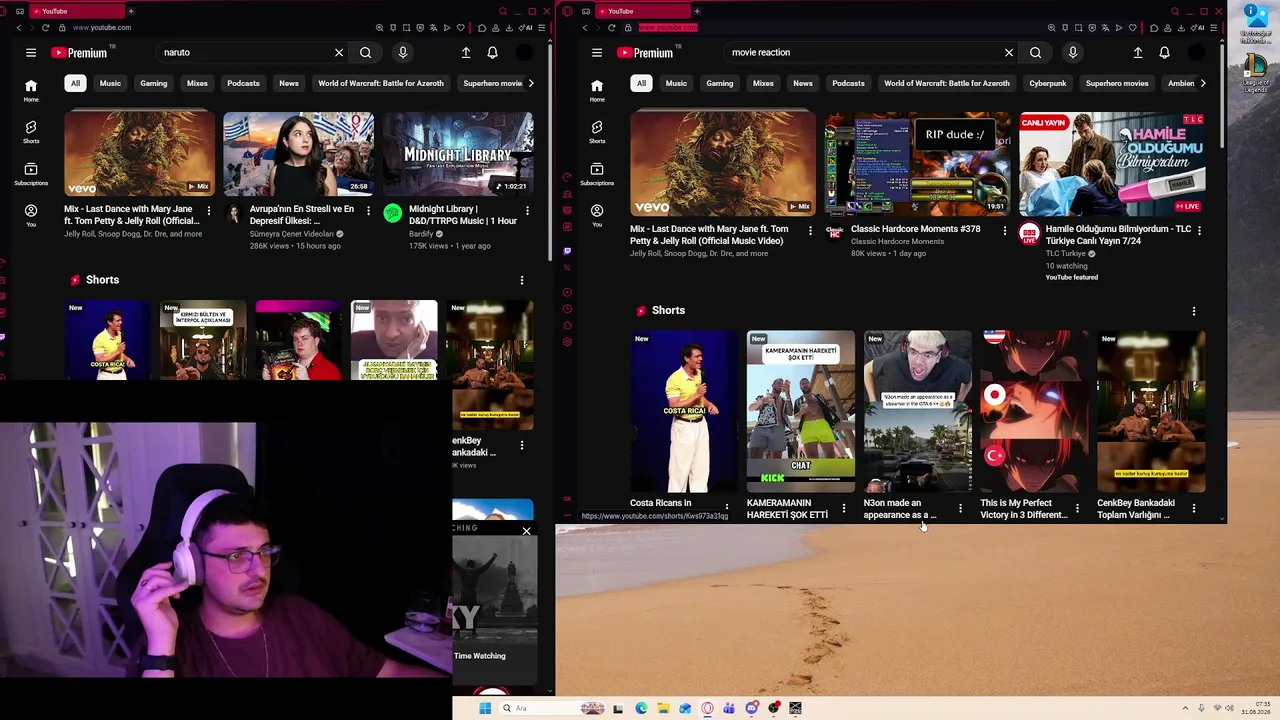Select the Cyberpunk chip in the right window
Image resolution: width=1280 pixels, height=720 pixels.
tap(1048, 83)
